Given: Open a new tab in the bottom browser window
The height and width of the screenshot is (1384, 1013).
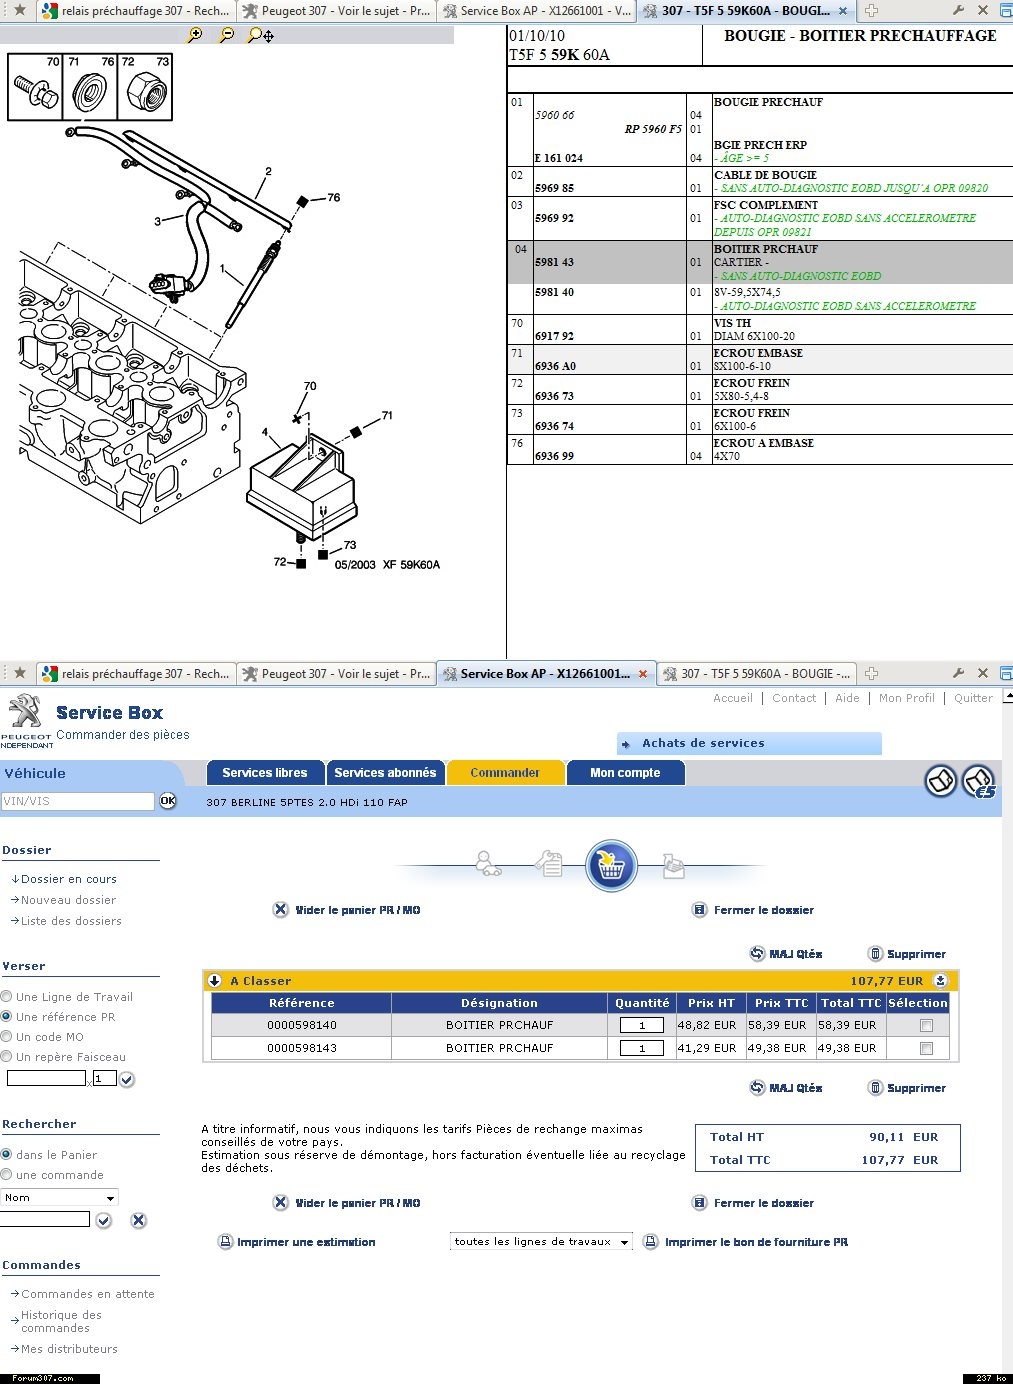Looking at the screenshot, I should [871, 674].
